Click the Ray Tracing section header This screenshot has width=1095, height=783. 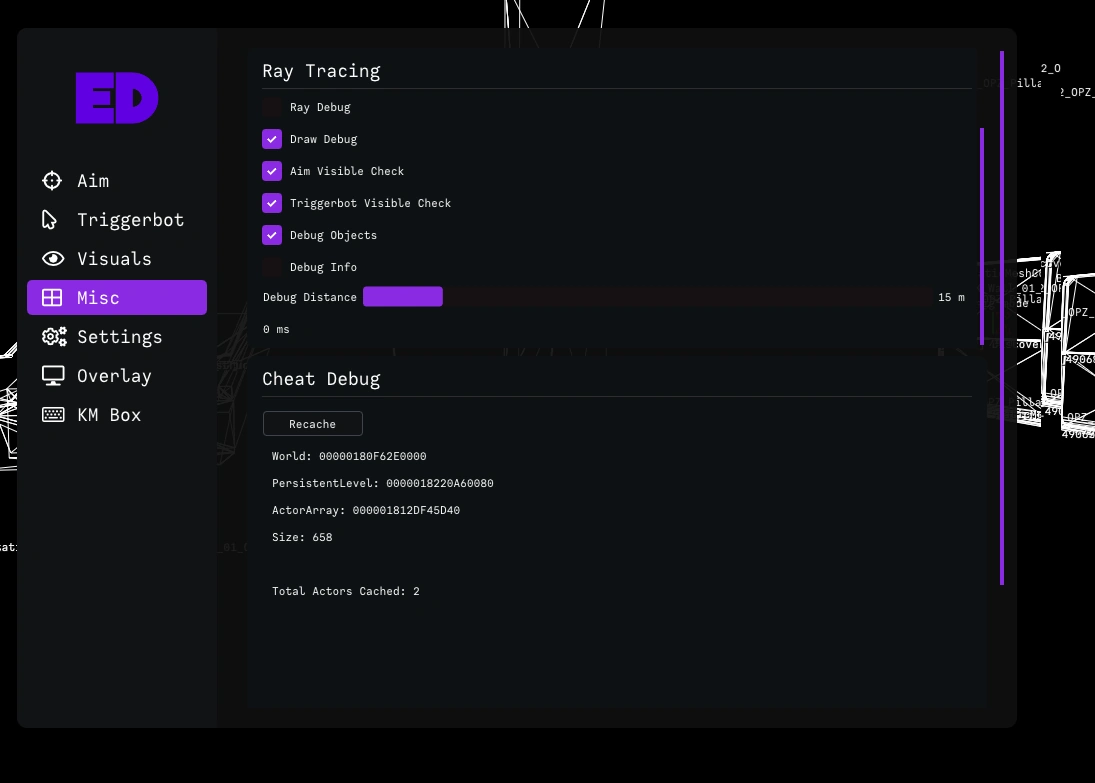tap(321, 71)
